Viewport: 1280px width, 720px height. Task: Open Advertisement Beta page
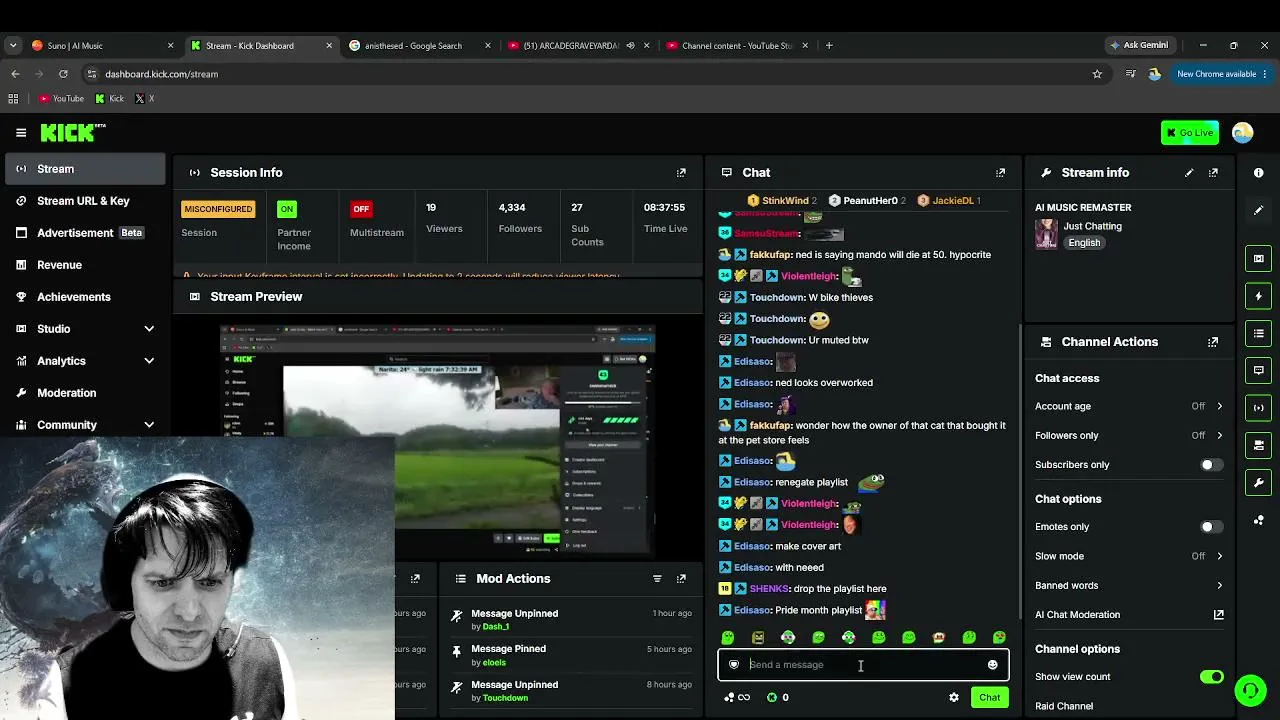(x=84, y=233)
